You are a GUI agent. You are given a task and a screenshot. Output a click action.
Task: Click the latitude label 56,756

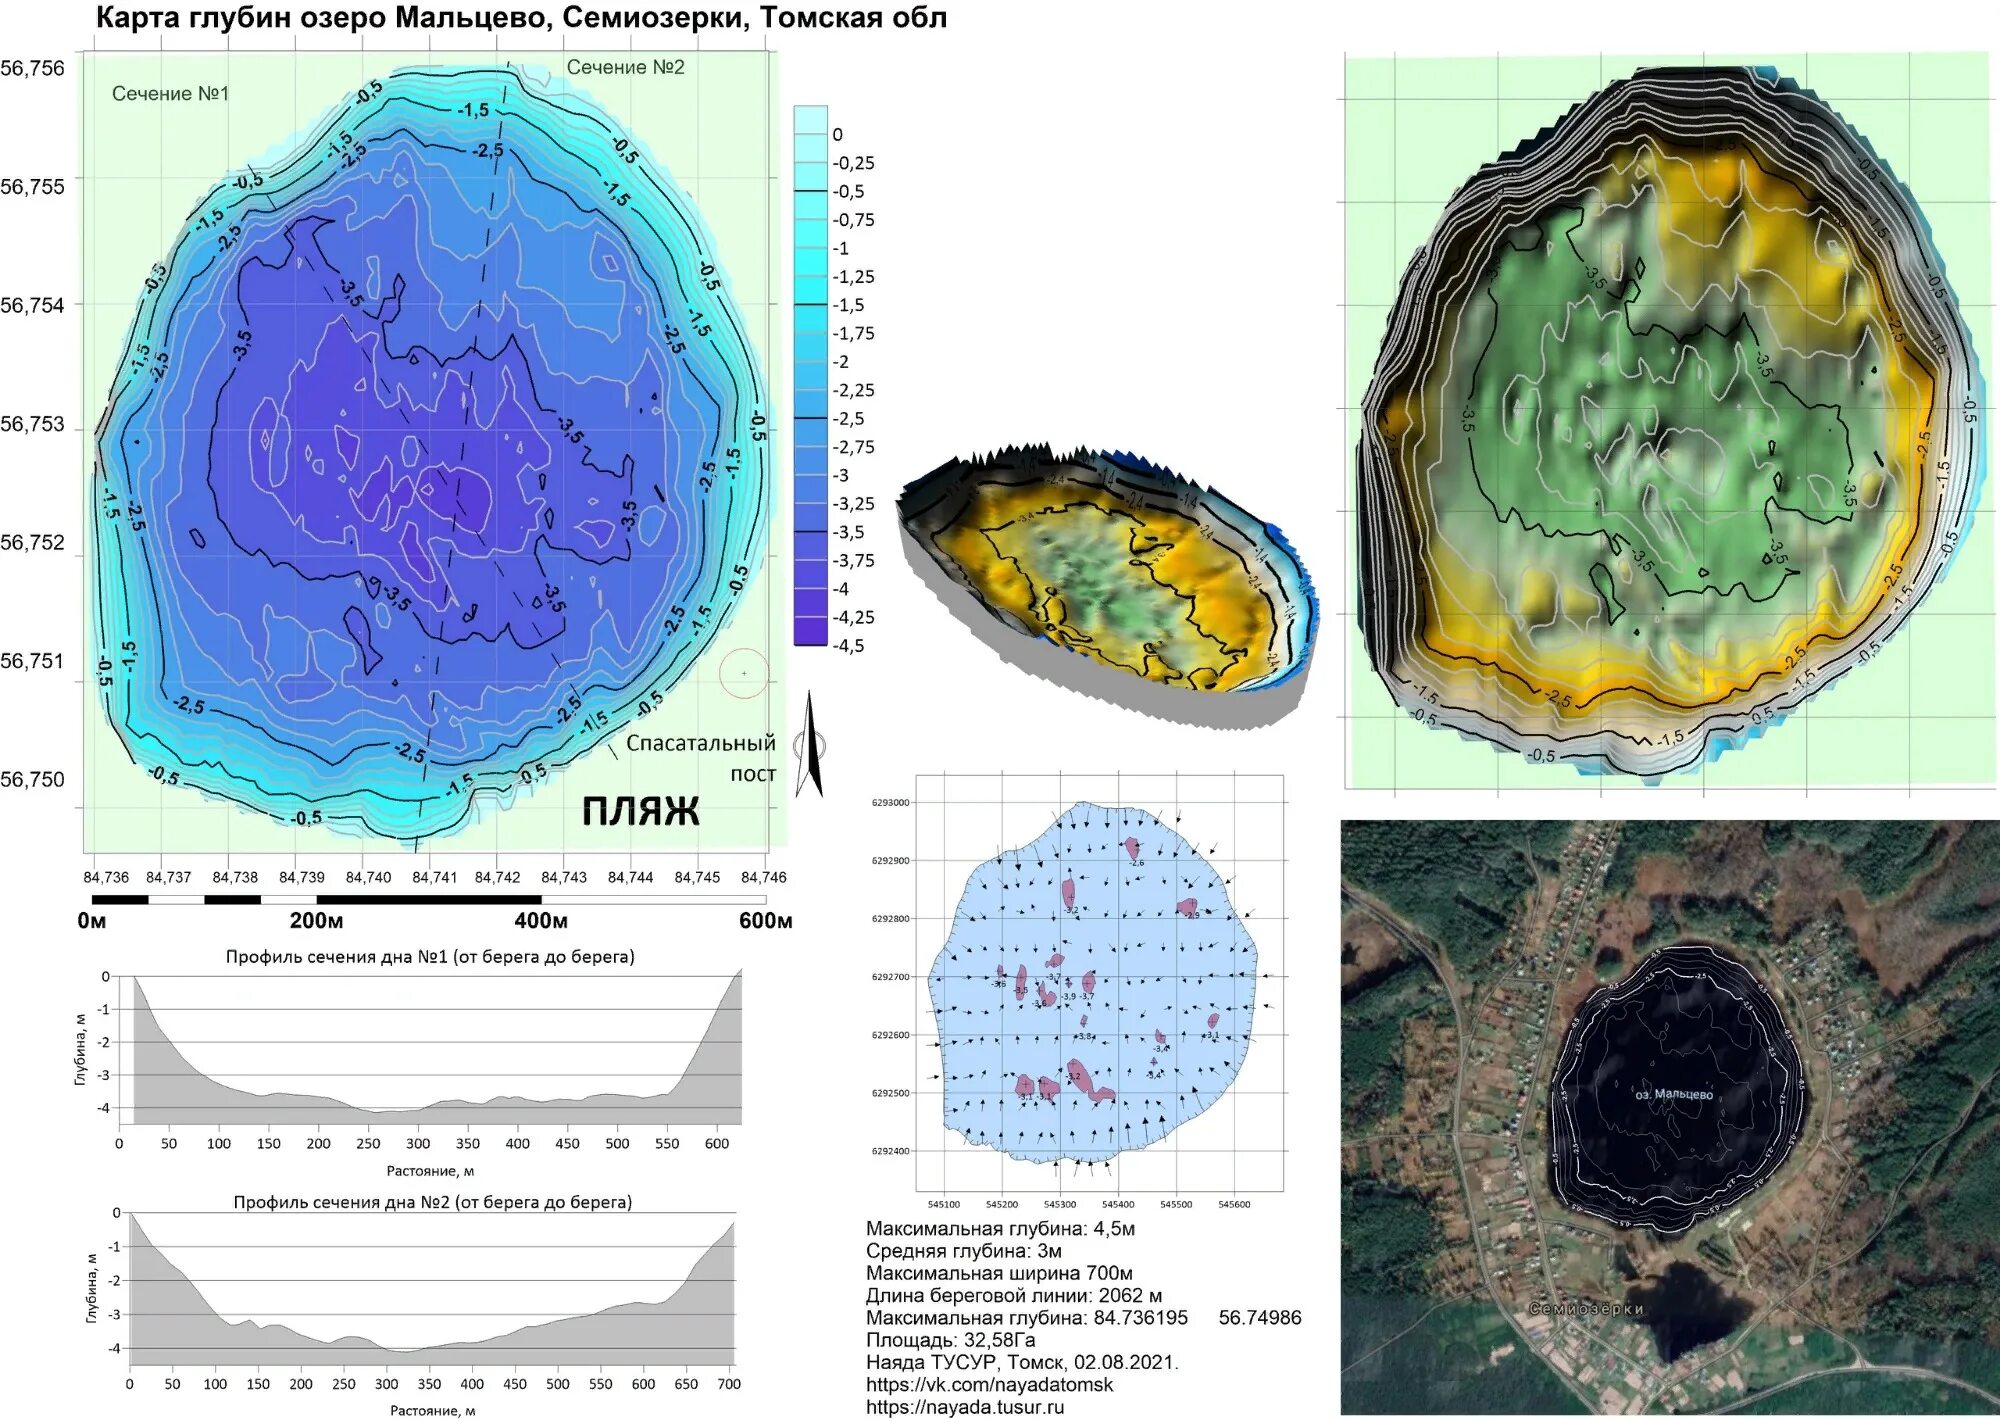pos(32,68)
